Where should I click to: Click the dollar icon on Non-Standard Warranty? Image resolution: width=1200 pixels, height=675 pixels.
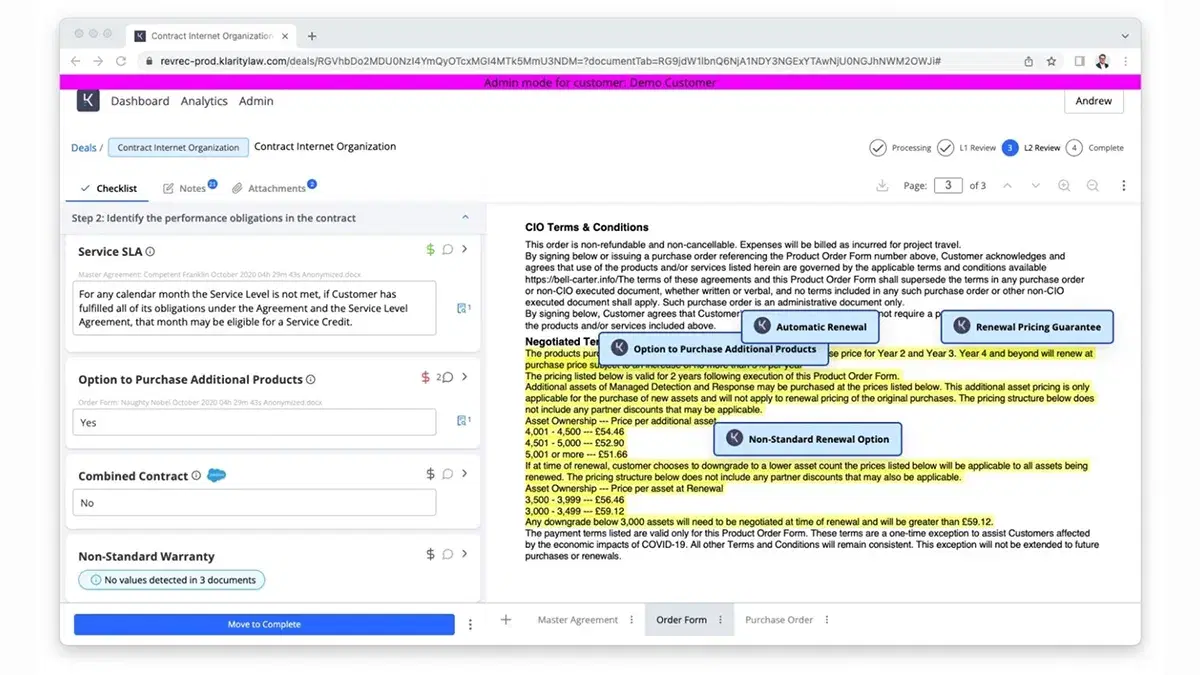coord(431,554)
